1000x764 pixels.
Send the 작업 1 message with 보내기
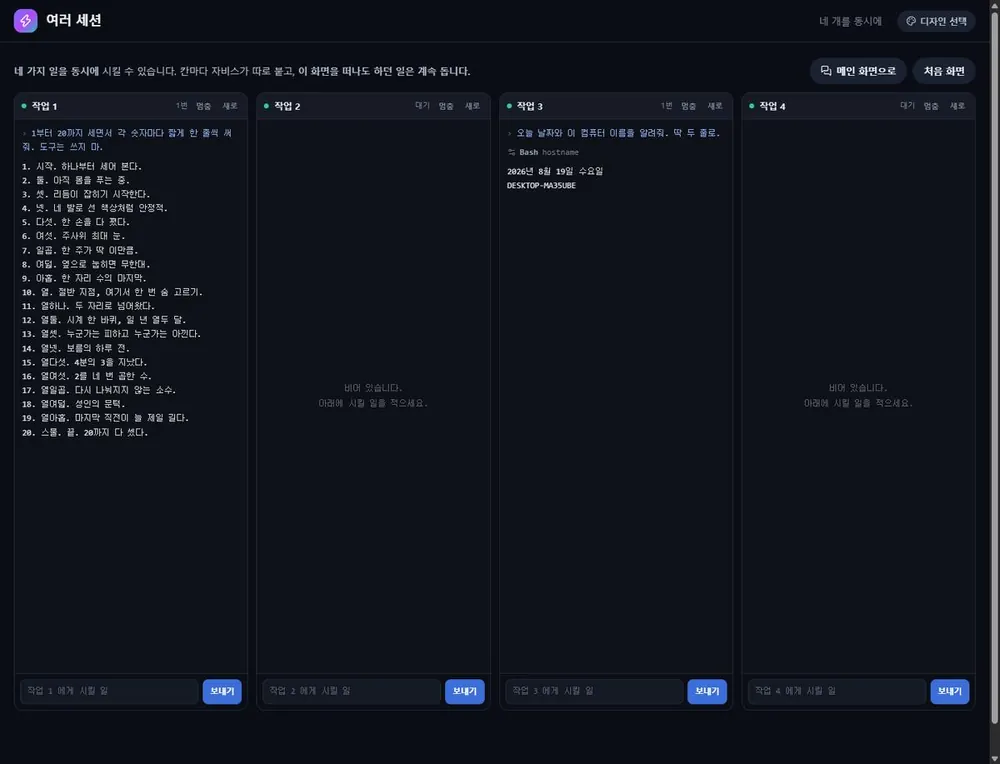point(222,691)
